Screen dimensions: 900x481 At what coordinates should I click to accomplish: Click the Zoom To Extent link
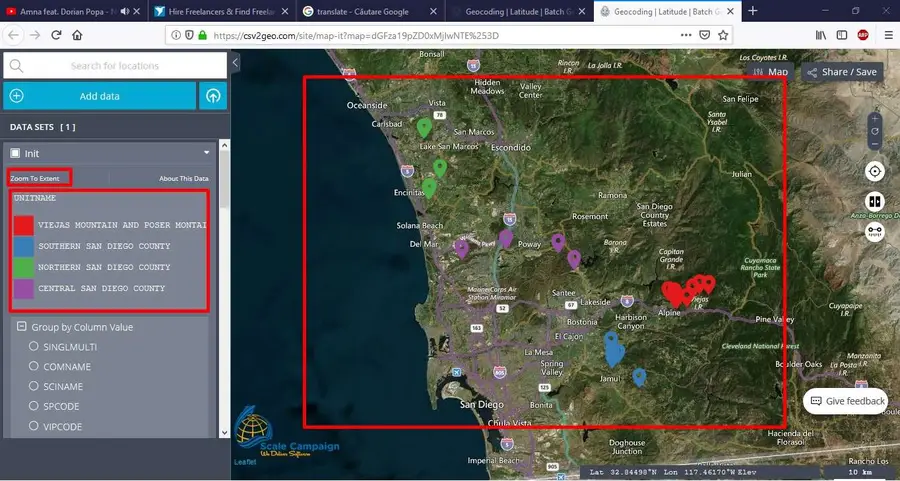[36, 179]
